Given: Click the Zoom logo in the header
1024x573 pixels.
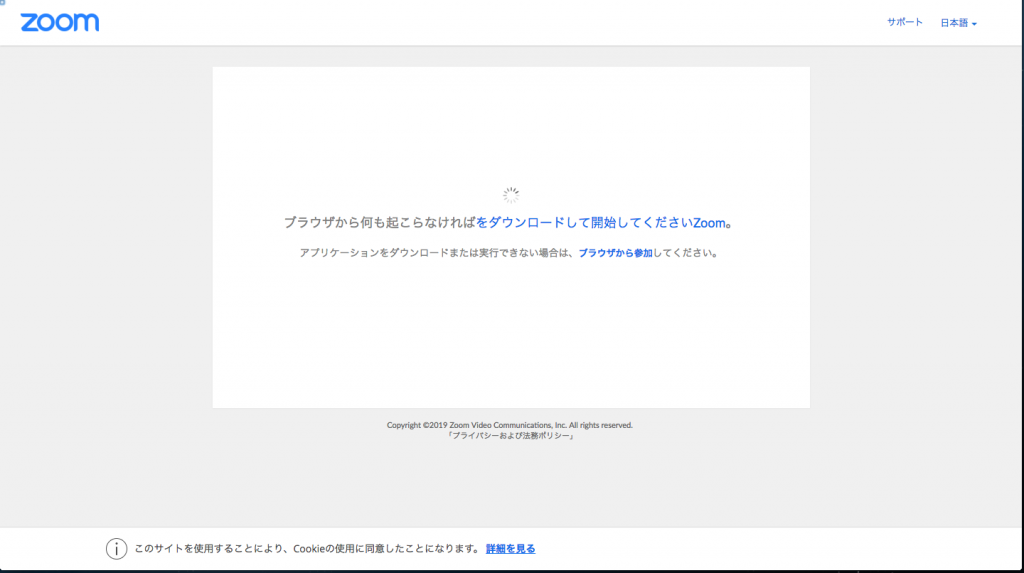Looking at the screenshot, I should (x=59, y=22).
